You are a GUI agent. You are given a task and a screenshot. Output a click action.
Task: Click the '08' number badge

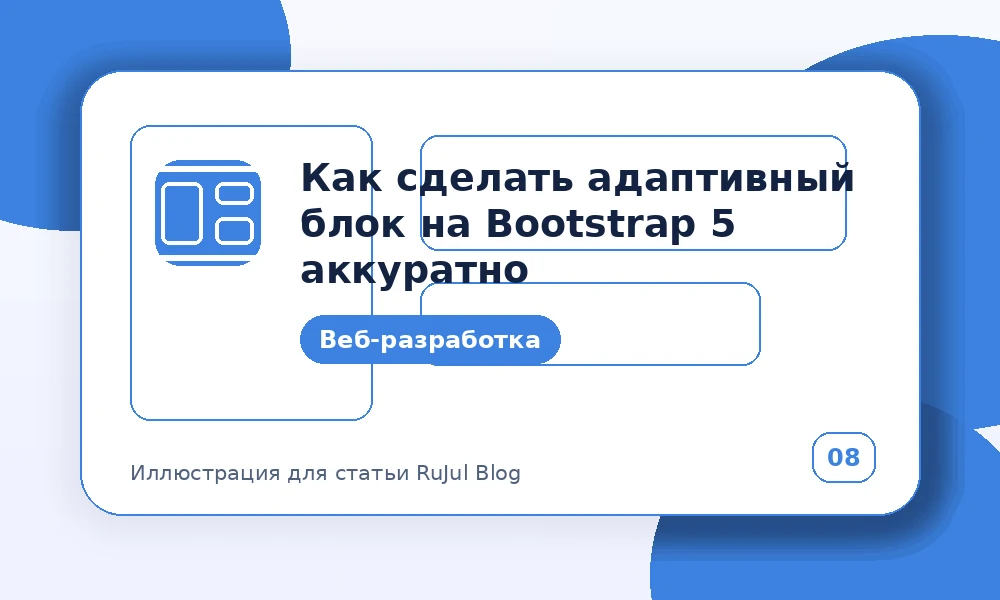tap(843, 457)
